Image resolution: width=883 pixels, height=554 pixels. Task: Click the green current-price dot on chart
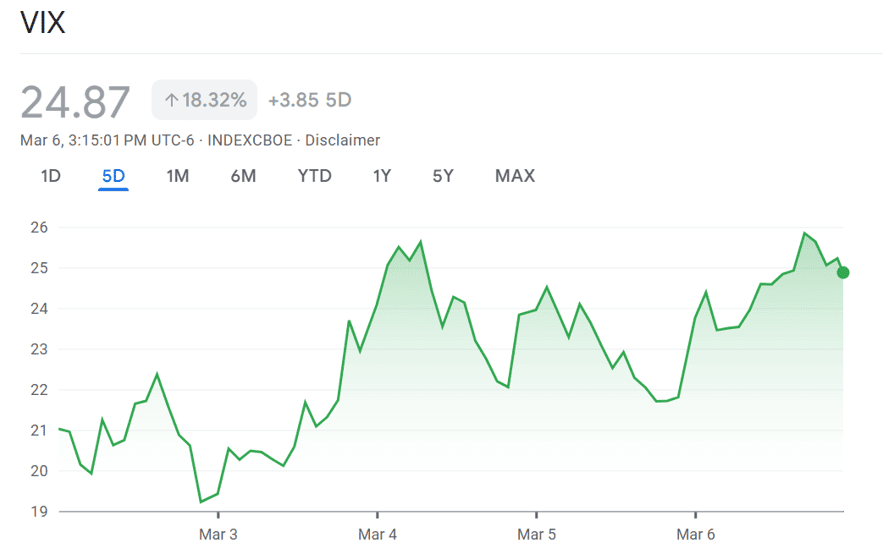(x=843, y=272)
